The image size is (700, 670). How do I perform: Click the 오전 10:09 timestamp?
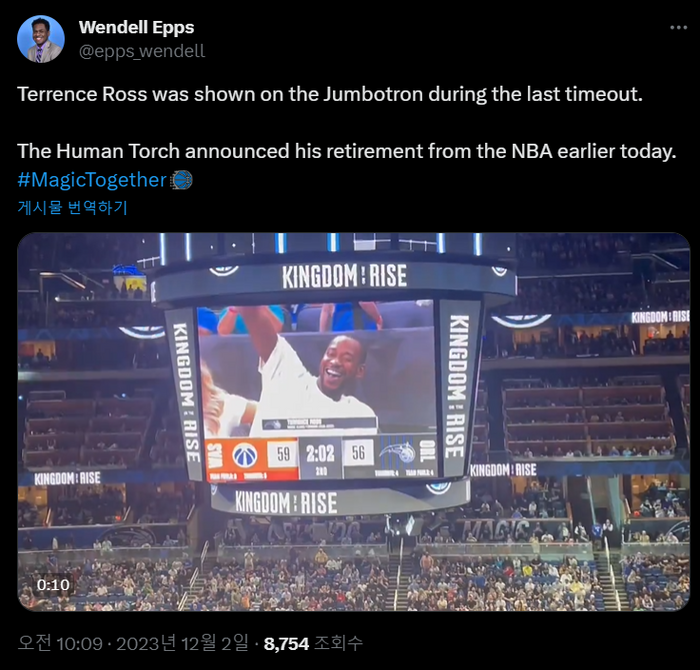click(60, 643)
